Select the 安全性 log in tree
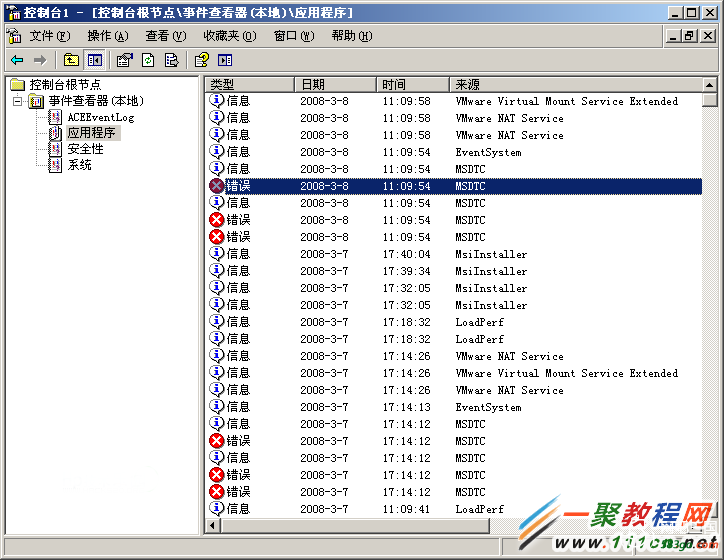724x560 pixels. pyautogui.click(x=85, y=149)
